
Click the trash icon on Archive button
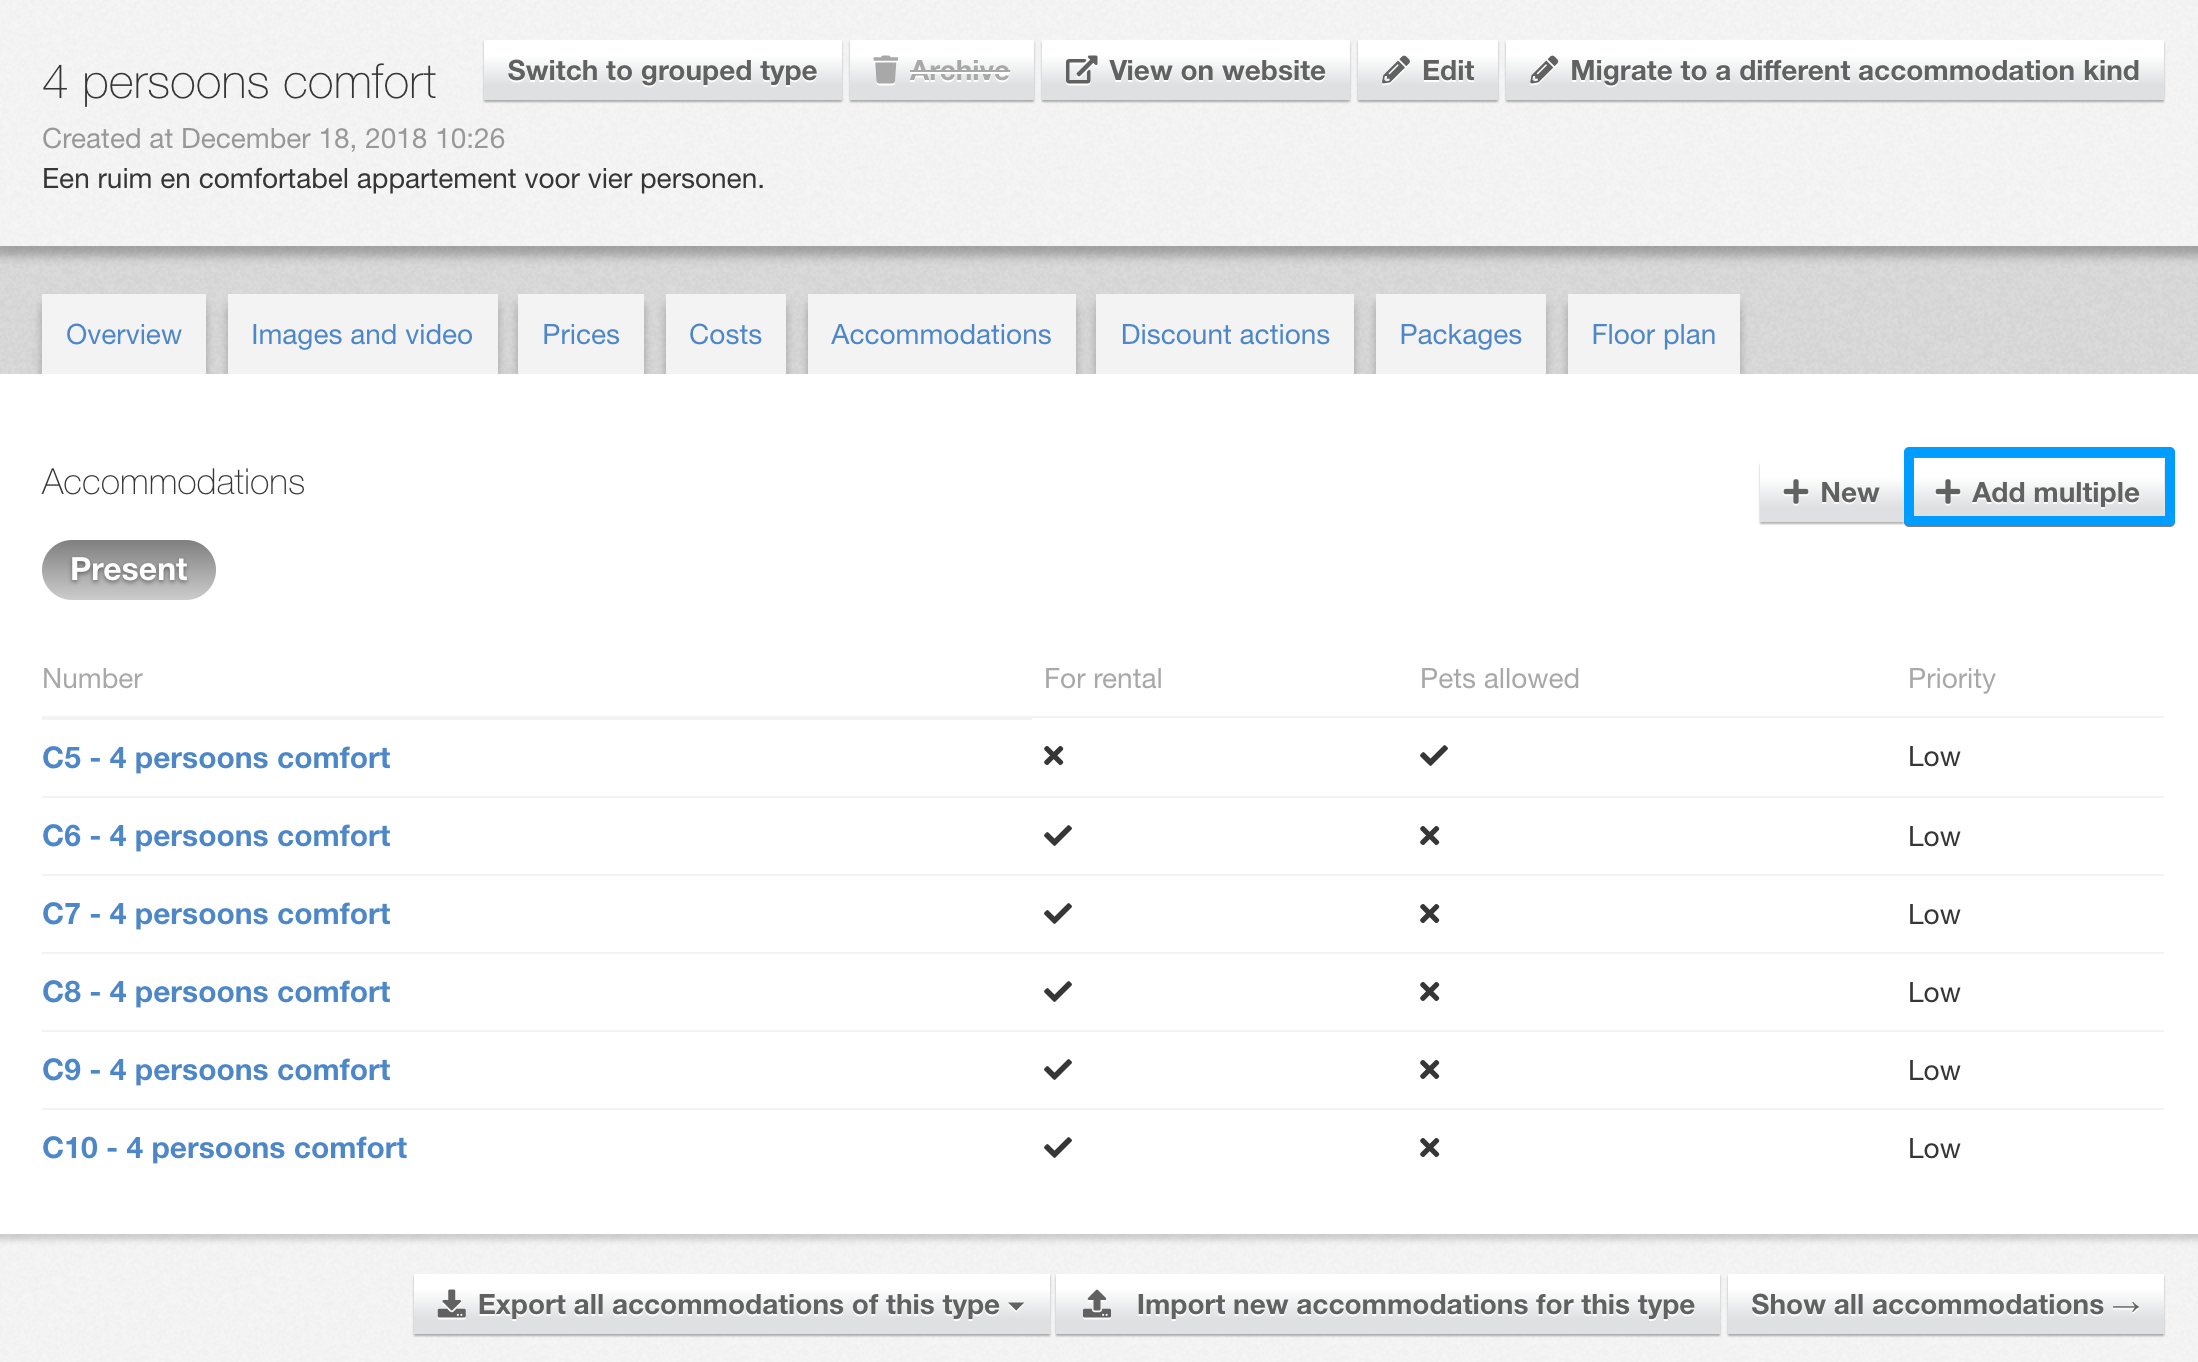pyautogui.click(x=885, y=70)
